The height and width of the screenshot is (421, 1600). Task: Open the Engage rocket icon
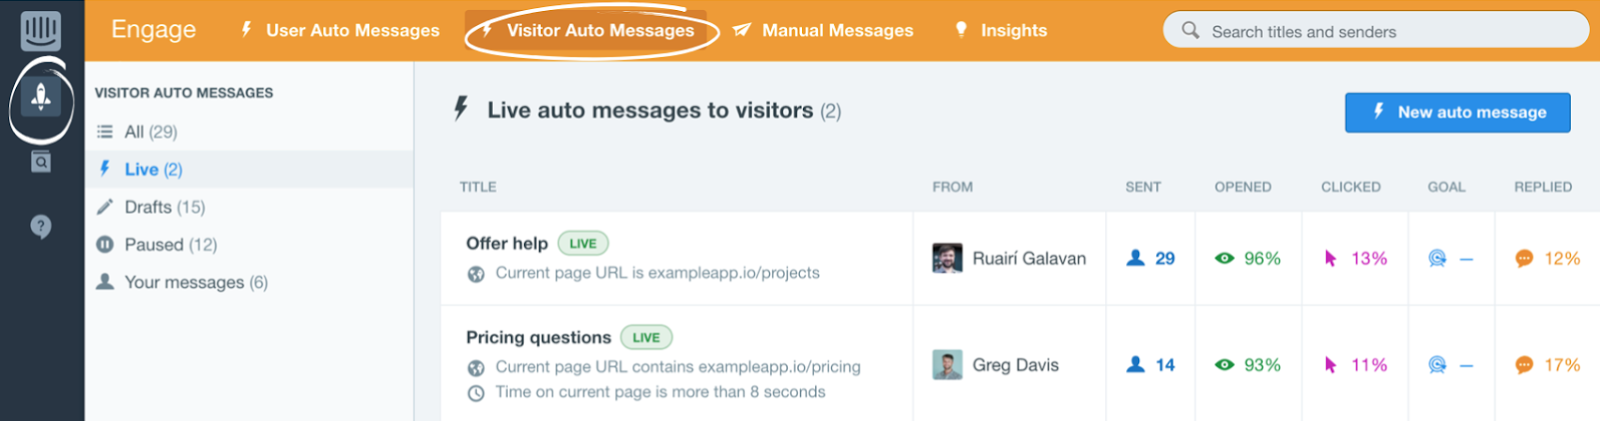point(41,97)
